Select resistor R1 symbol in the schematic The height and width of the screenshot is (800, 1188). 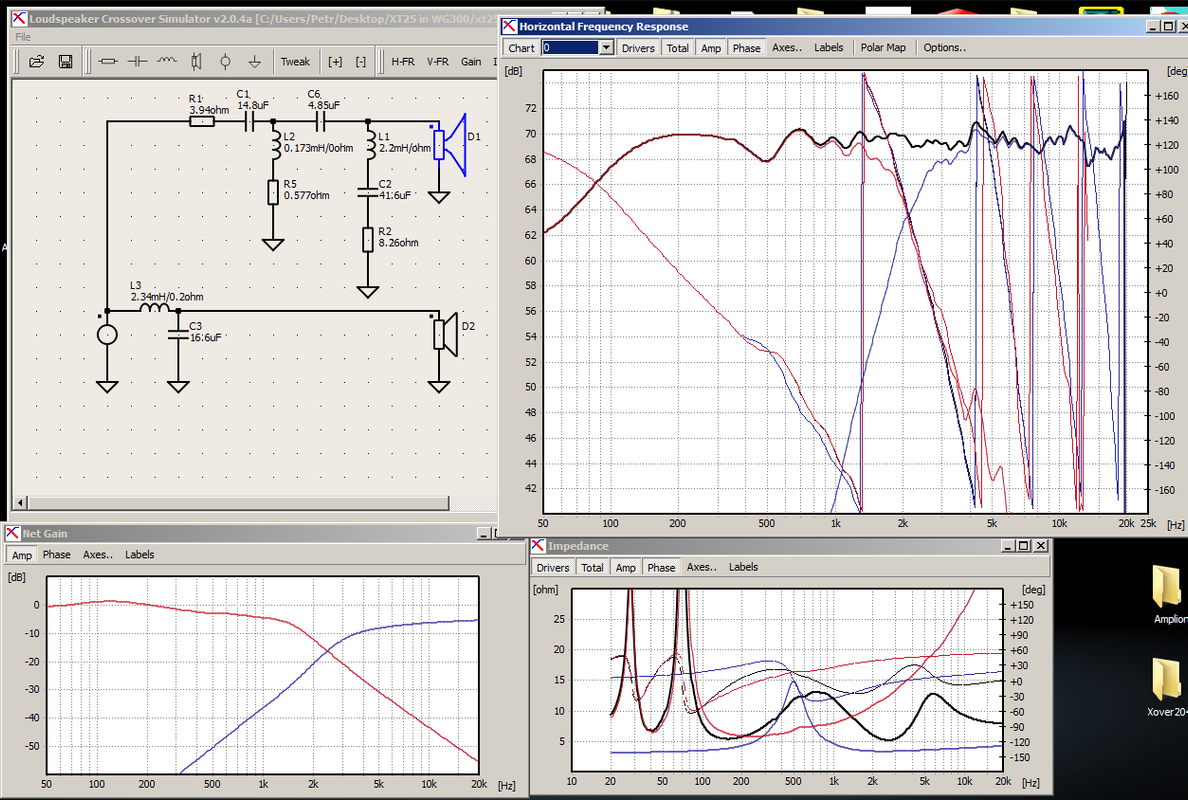pos(202,120)
